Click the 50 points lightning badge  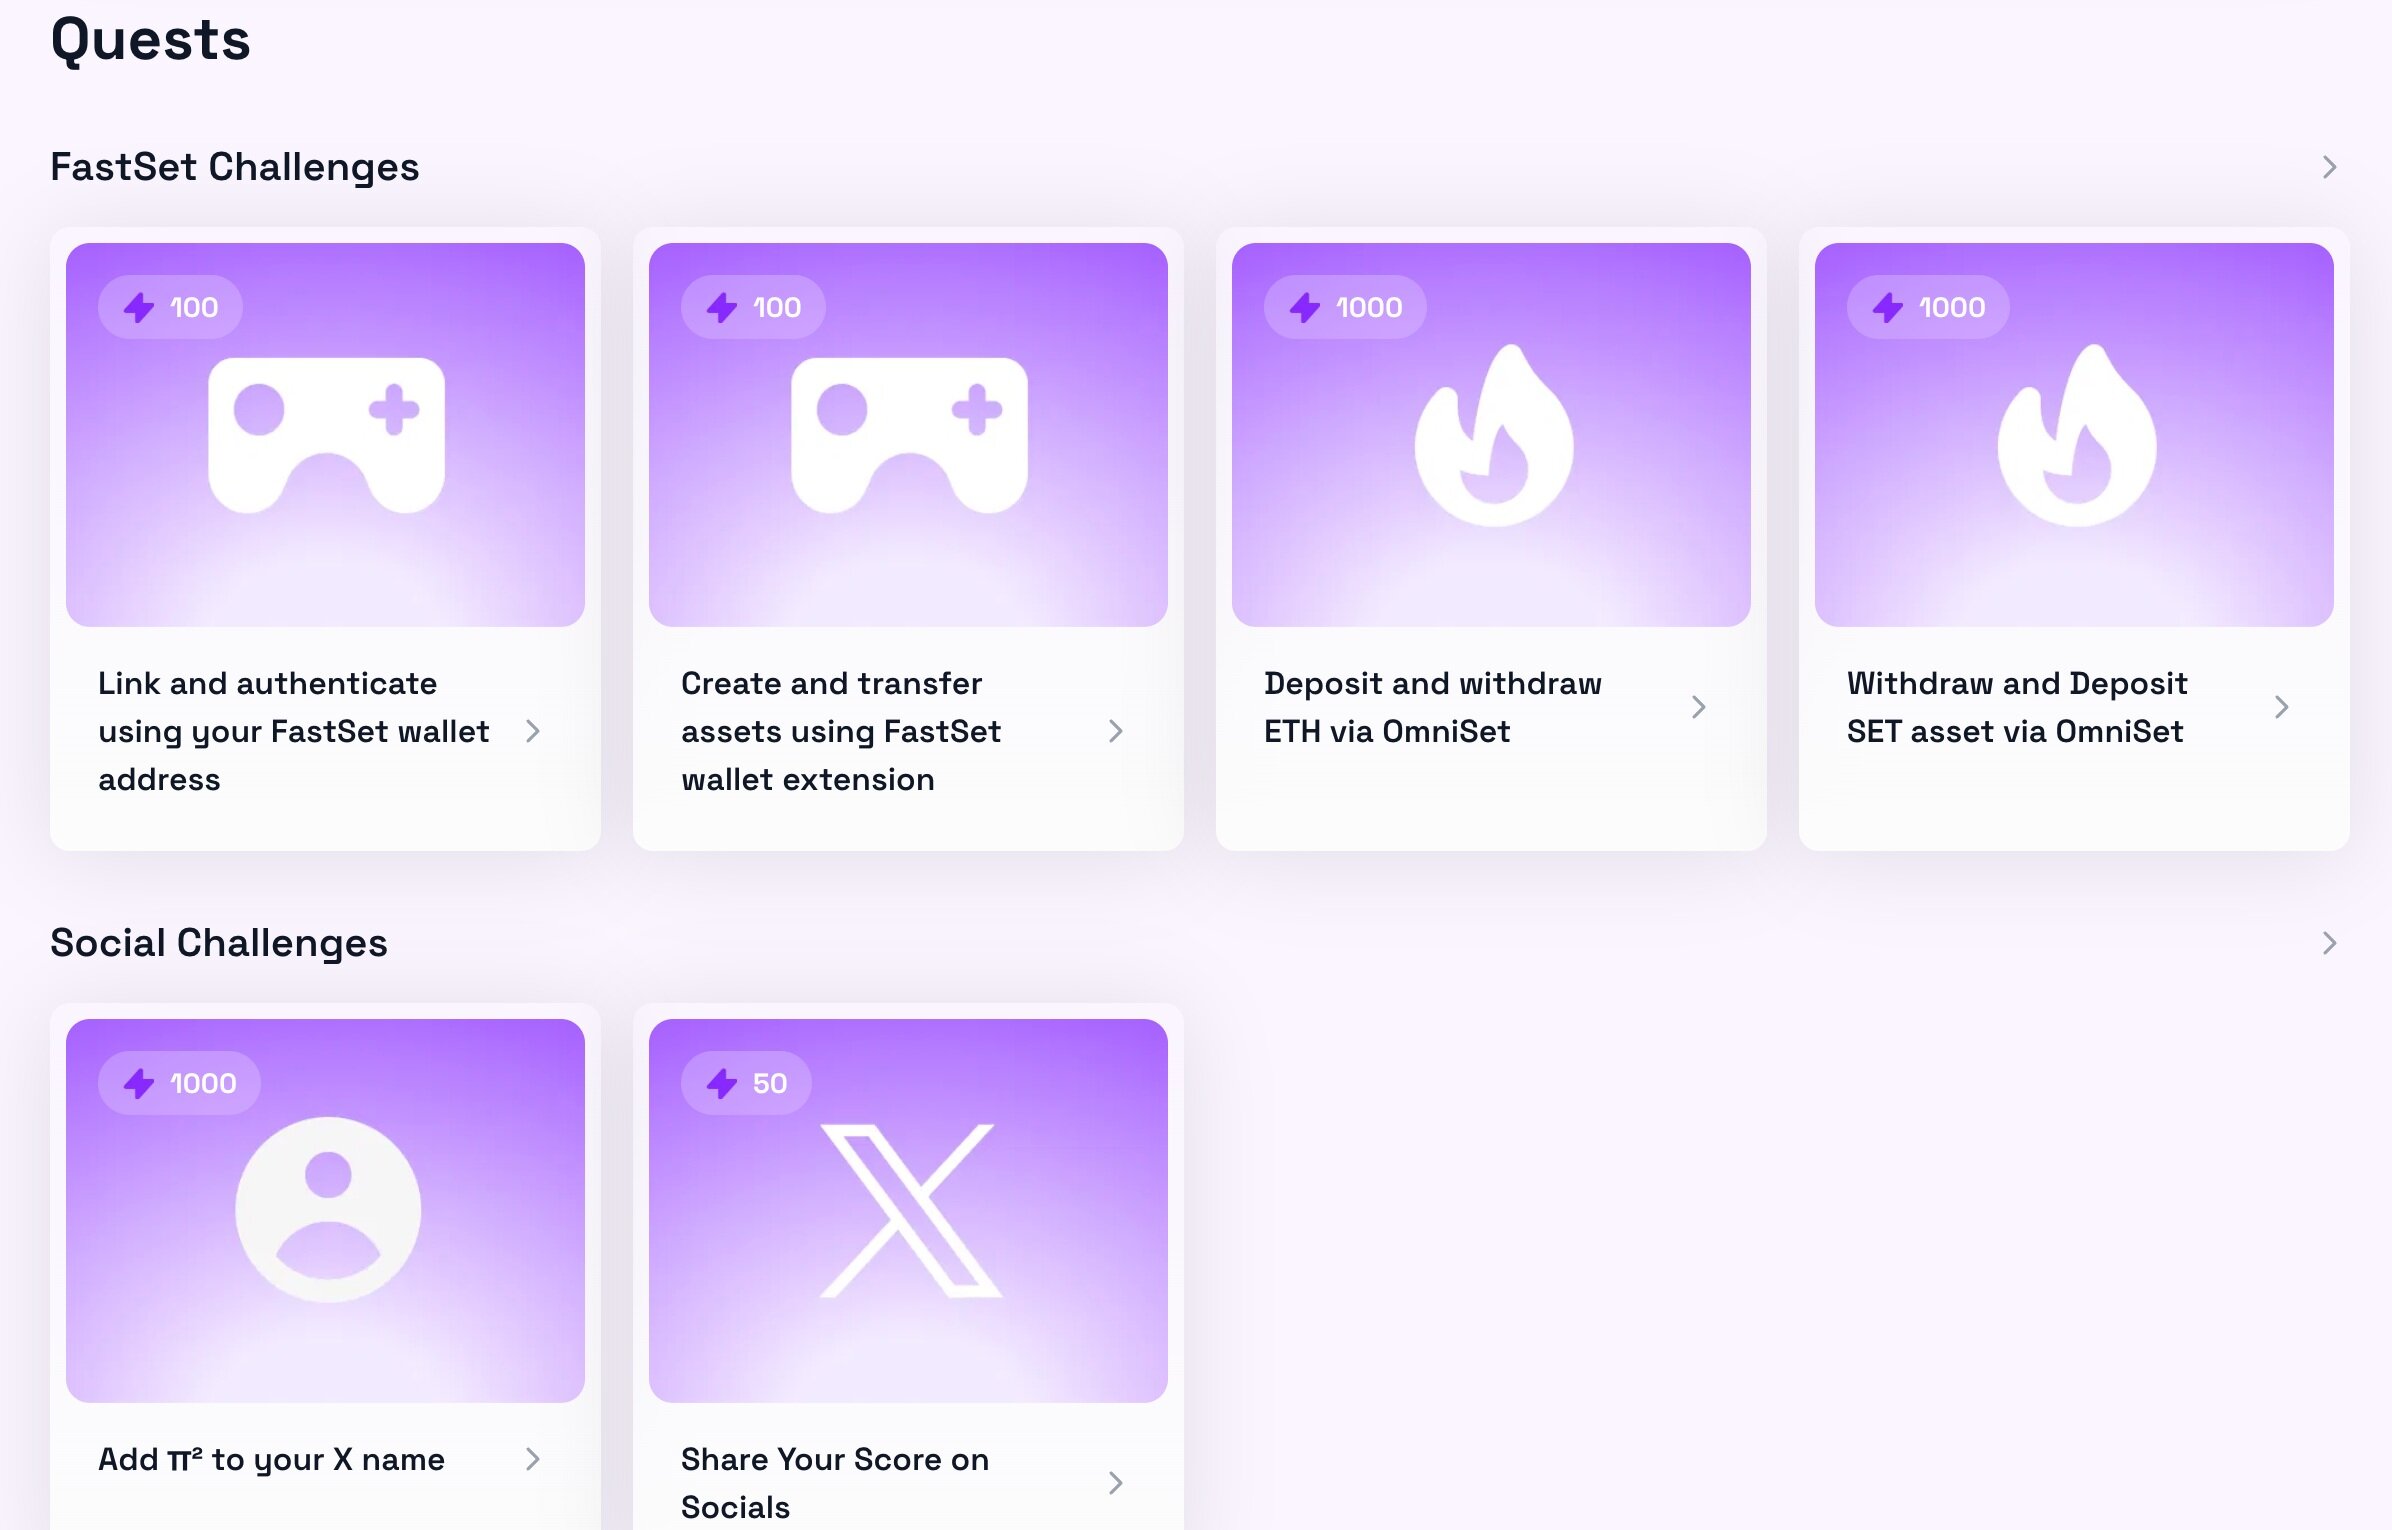point(746,1083)
